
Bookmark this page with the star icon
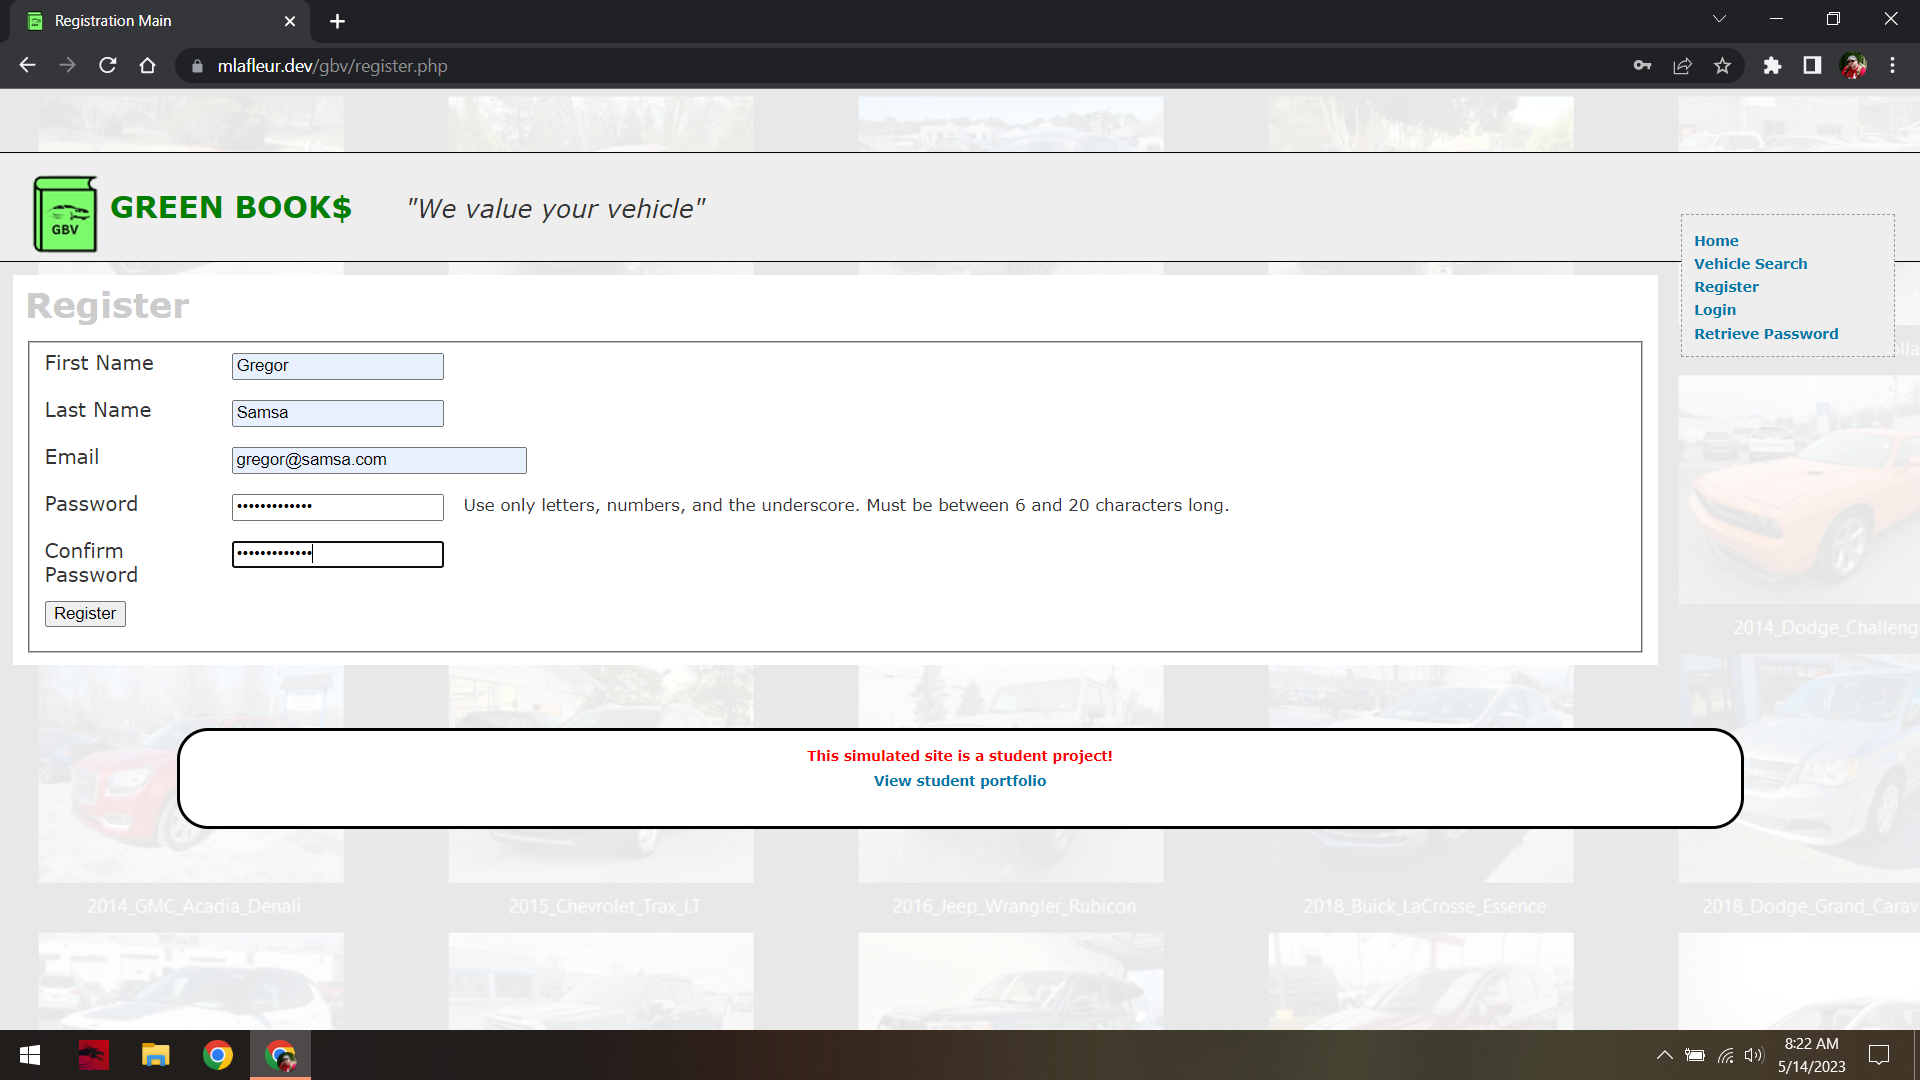click(1722, 66)
